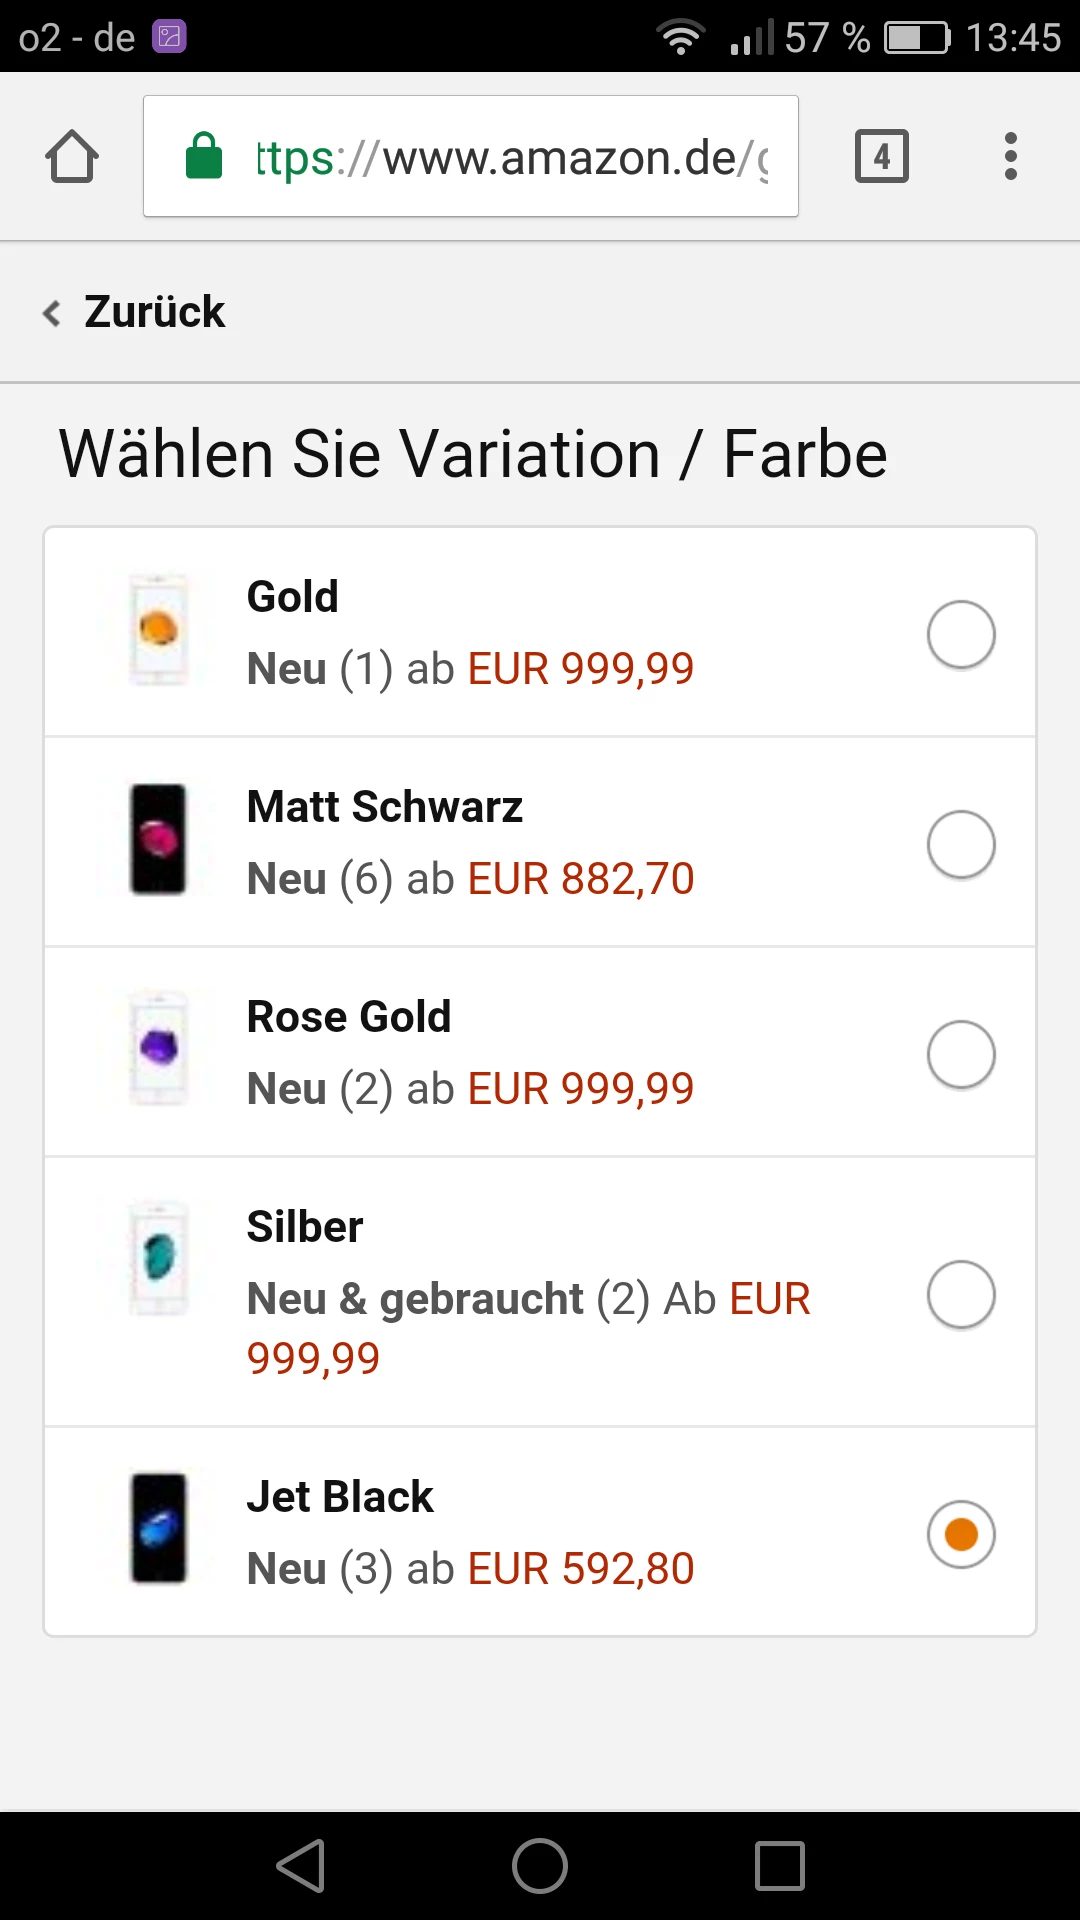Tap the selected Jet Black radio button
This screenshot has width=1080, height=1920.
960,1534
